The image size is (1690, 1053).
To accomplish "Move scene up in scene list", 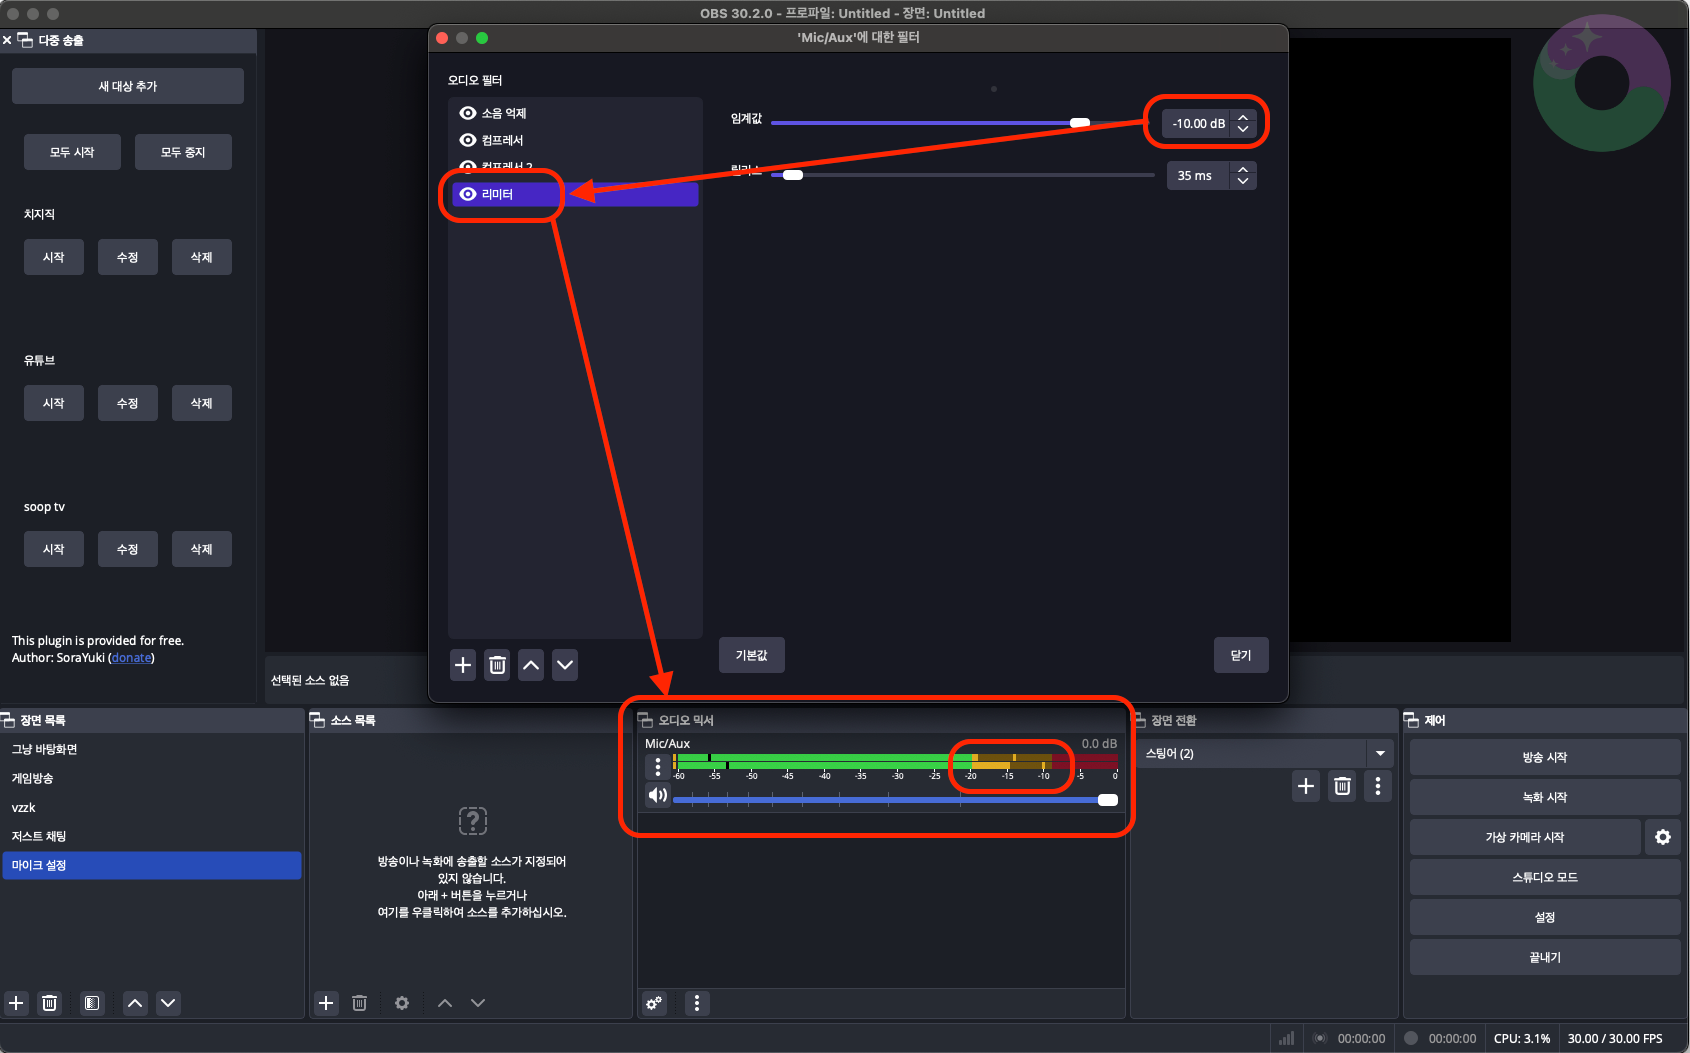I will (x=135, y=1003).
